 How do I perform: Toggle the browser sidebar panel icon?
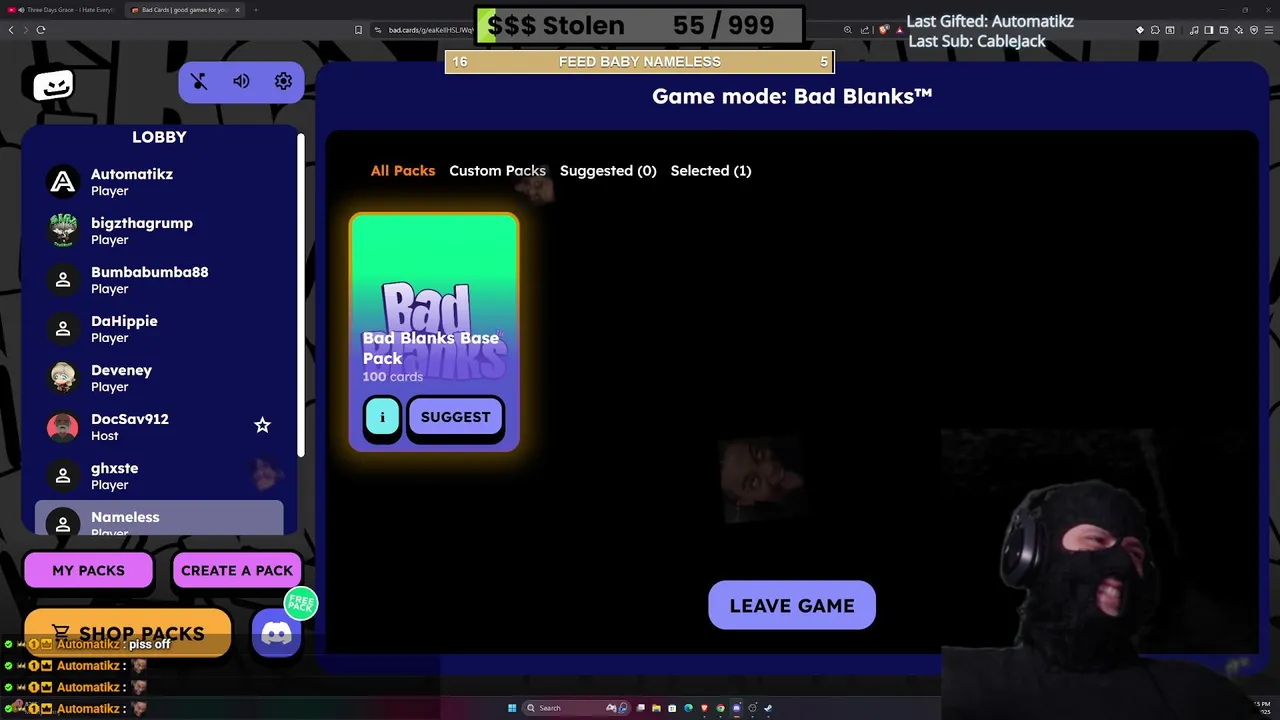tap(1209, 30)
